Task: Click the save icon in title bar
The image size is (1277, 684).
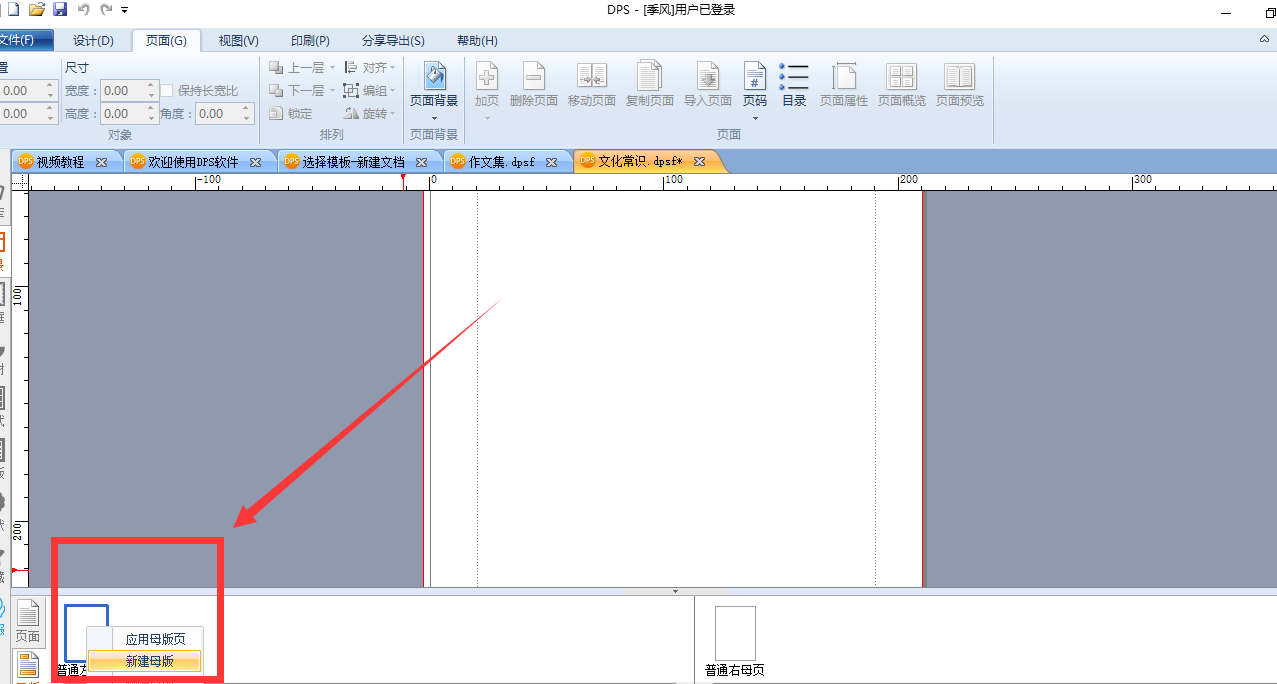Action: click(x=60, y=9)
